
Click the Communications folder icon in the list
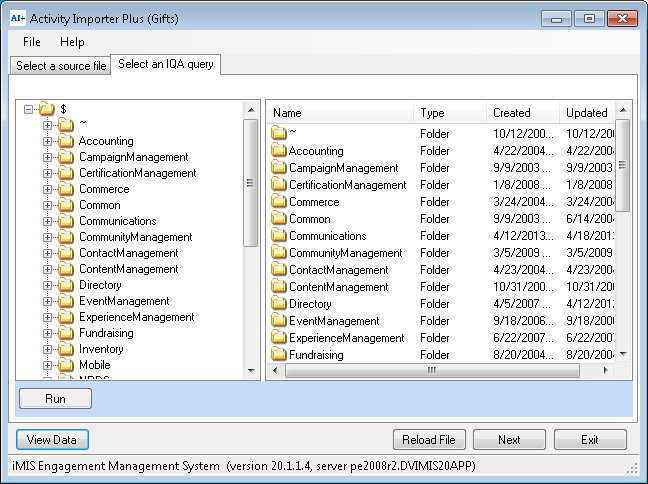click(x=279, y=236)
